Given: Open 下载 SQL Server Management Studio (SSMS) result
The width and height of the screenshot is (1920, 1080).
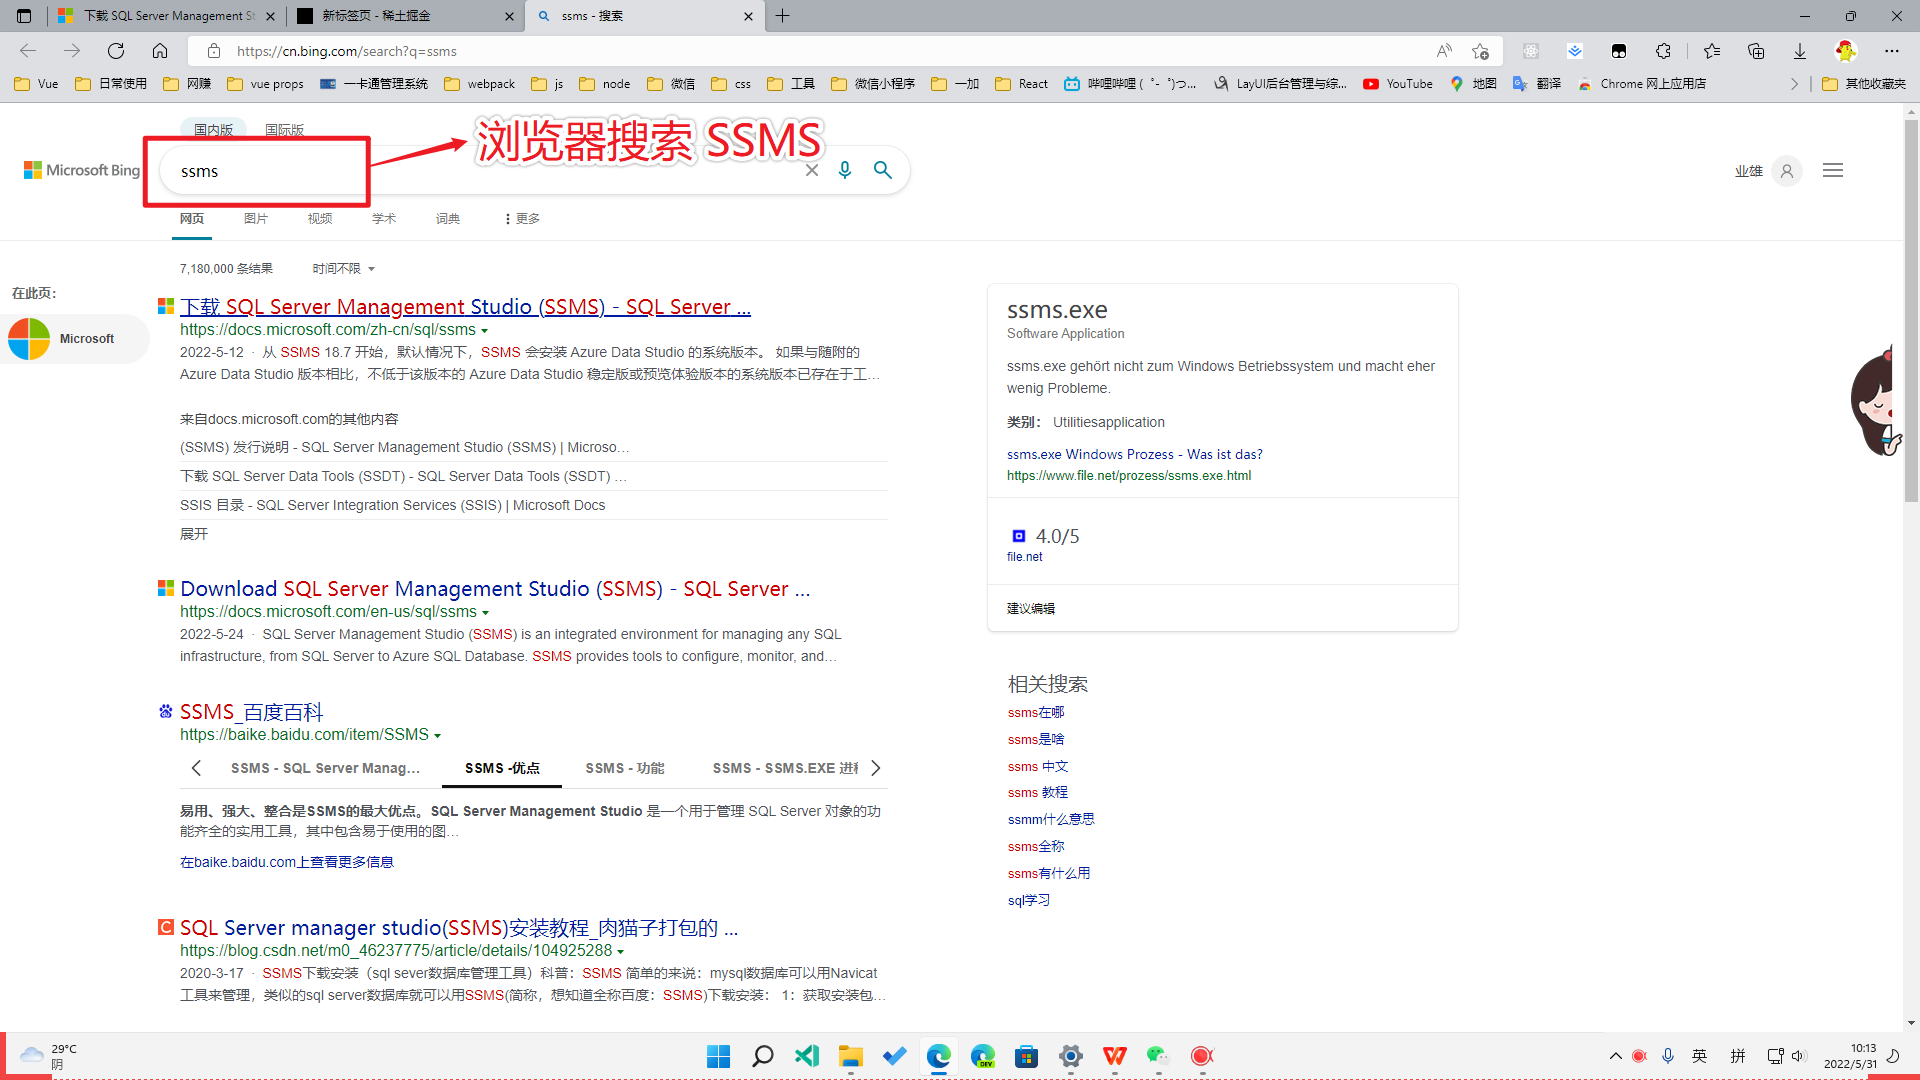Looking at the screenshot, I should tap(465, 307).
